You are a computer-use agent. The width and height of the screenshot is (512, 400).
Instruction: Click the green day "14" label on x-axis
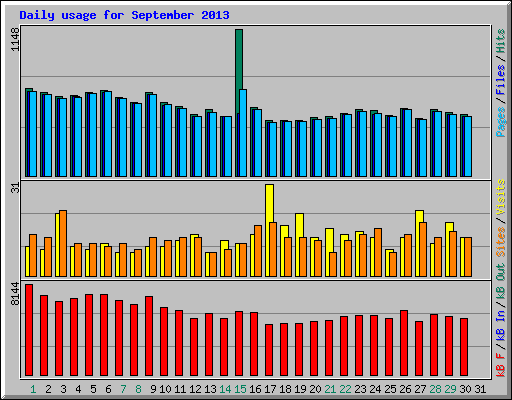[x=225, y=389]
